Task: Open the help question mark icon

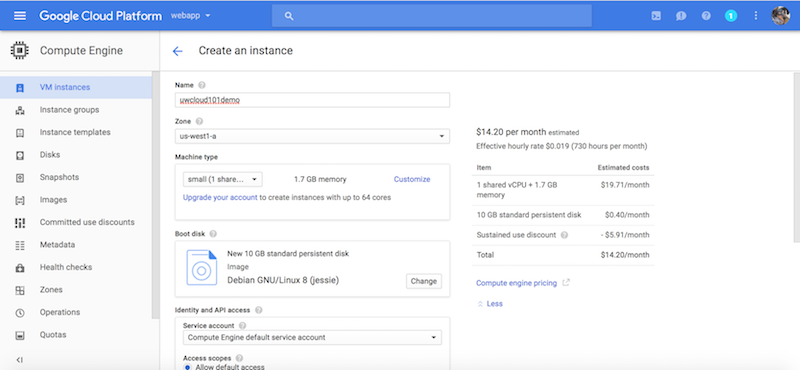Action: 706,16
